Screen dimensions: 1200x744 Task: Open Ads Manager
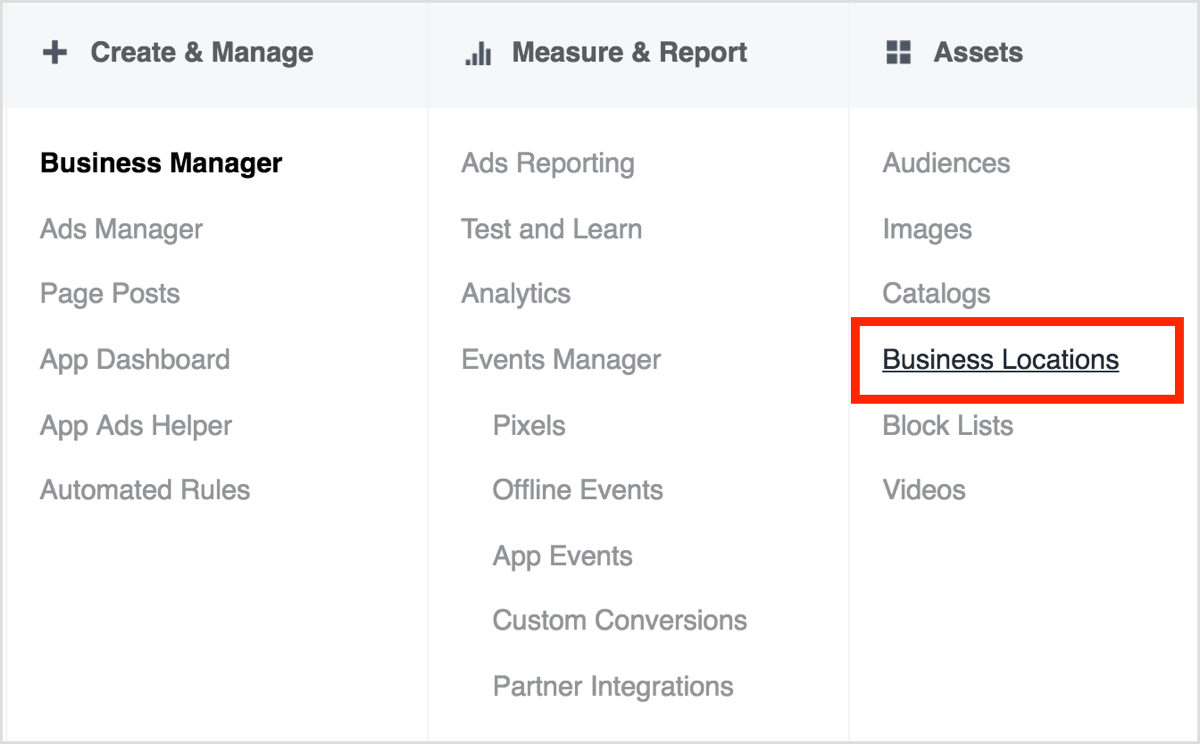pos(121,229)
